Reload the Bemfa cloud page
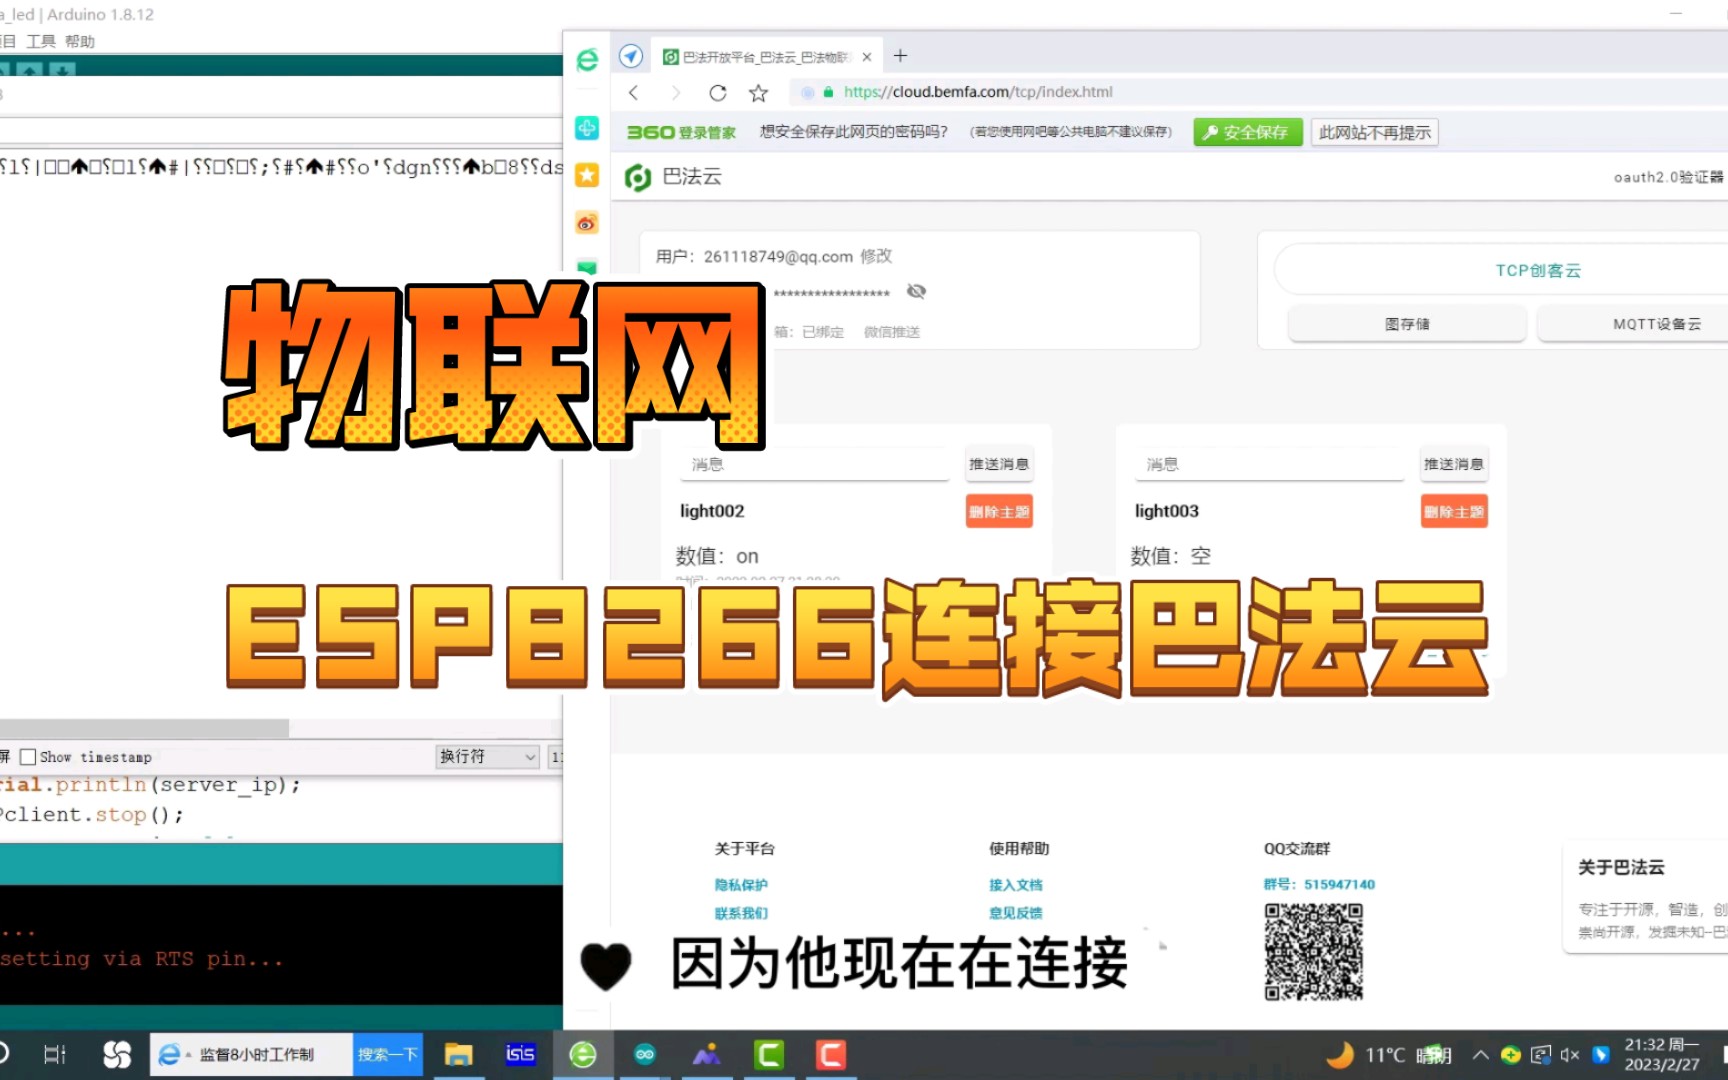Image resolution: width=1728 pixels, height=1080 pixels. (717, 92)
